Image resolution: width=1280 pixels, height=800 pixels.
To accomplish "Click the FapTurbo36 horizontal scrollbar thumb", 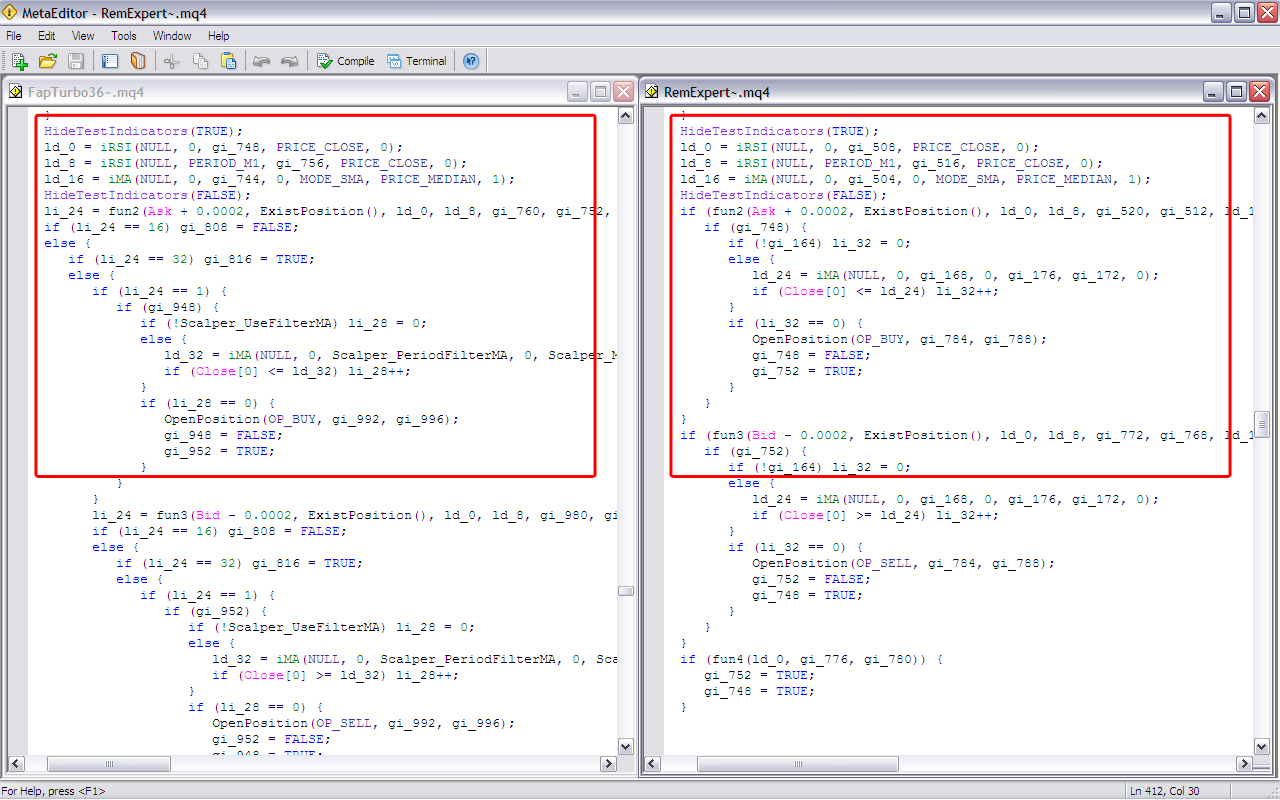I will click(x=108, y=764).
